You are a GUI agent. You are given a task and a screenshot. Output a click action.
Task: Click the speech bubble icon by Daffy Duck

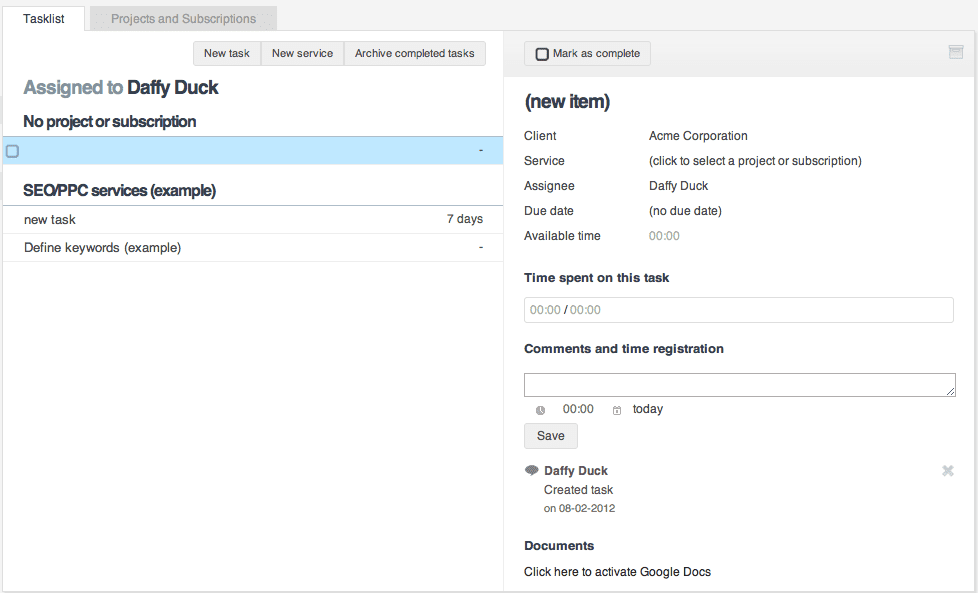(x=531, y=470)
